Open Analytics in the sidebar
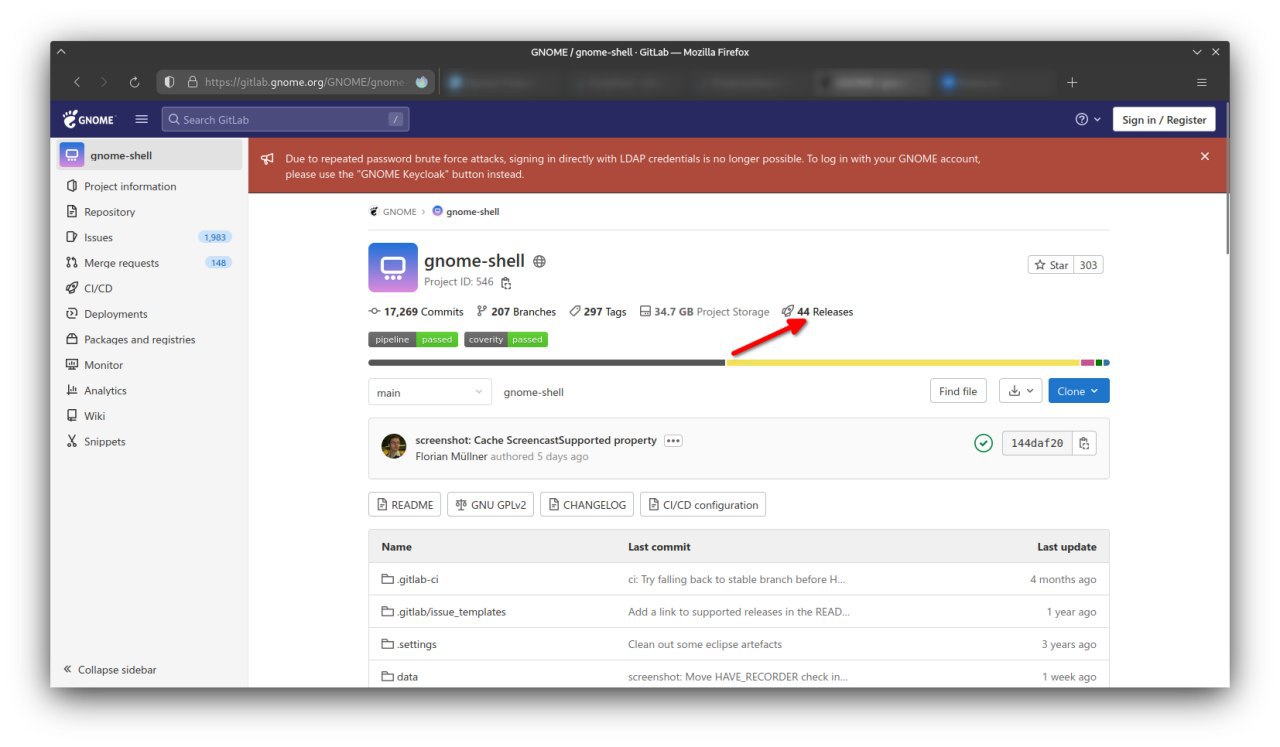The height and width of the screenshot is (747, 1280). click(x=105, y=390)
